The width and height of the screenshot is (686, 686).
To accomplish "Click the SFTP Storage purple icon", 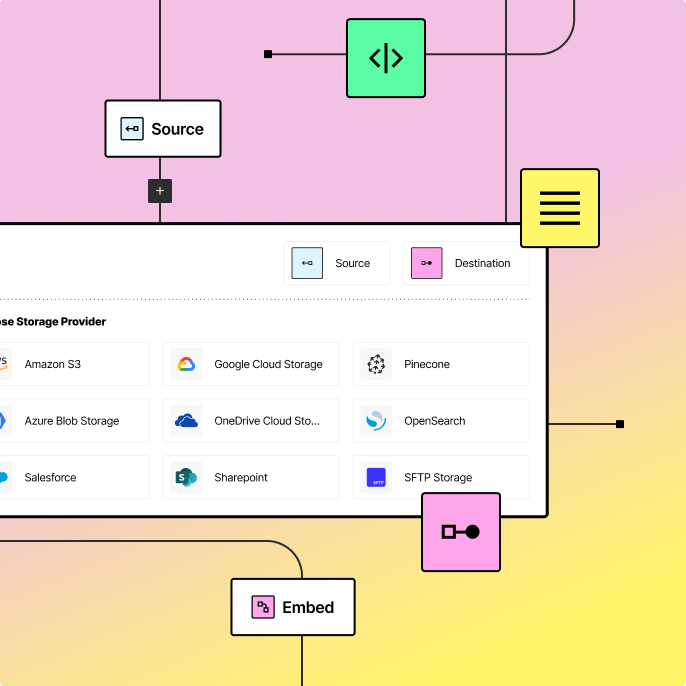I will (376, 478).
